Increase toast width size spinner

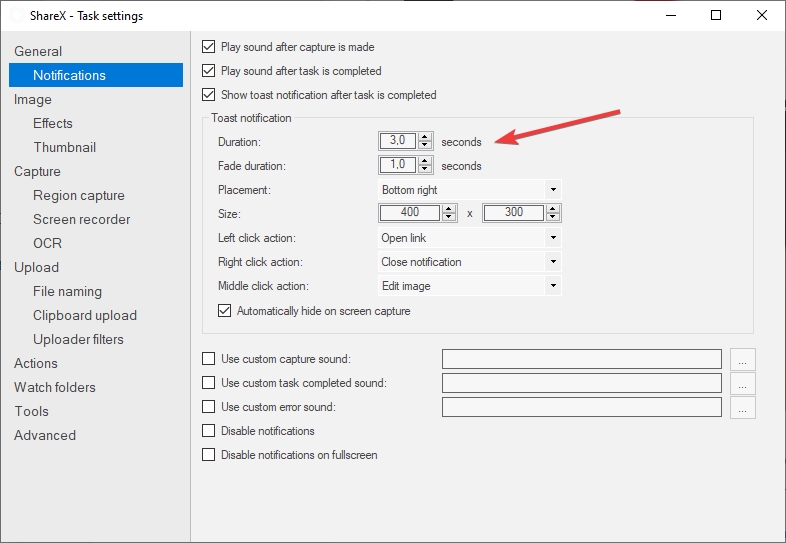pyautogui.click(x=449, y=209)
